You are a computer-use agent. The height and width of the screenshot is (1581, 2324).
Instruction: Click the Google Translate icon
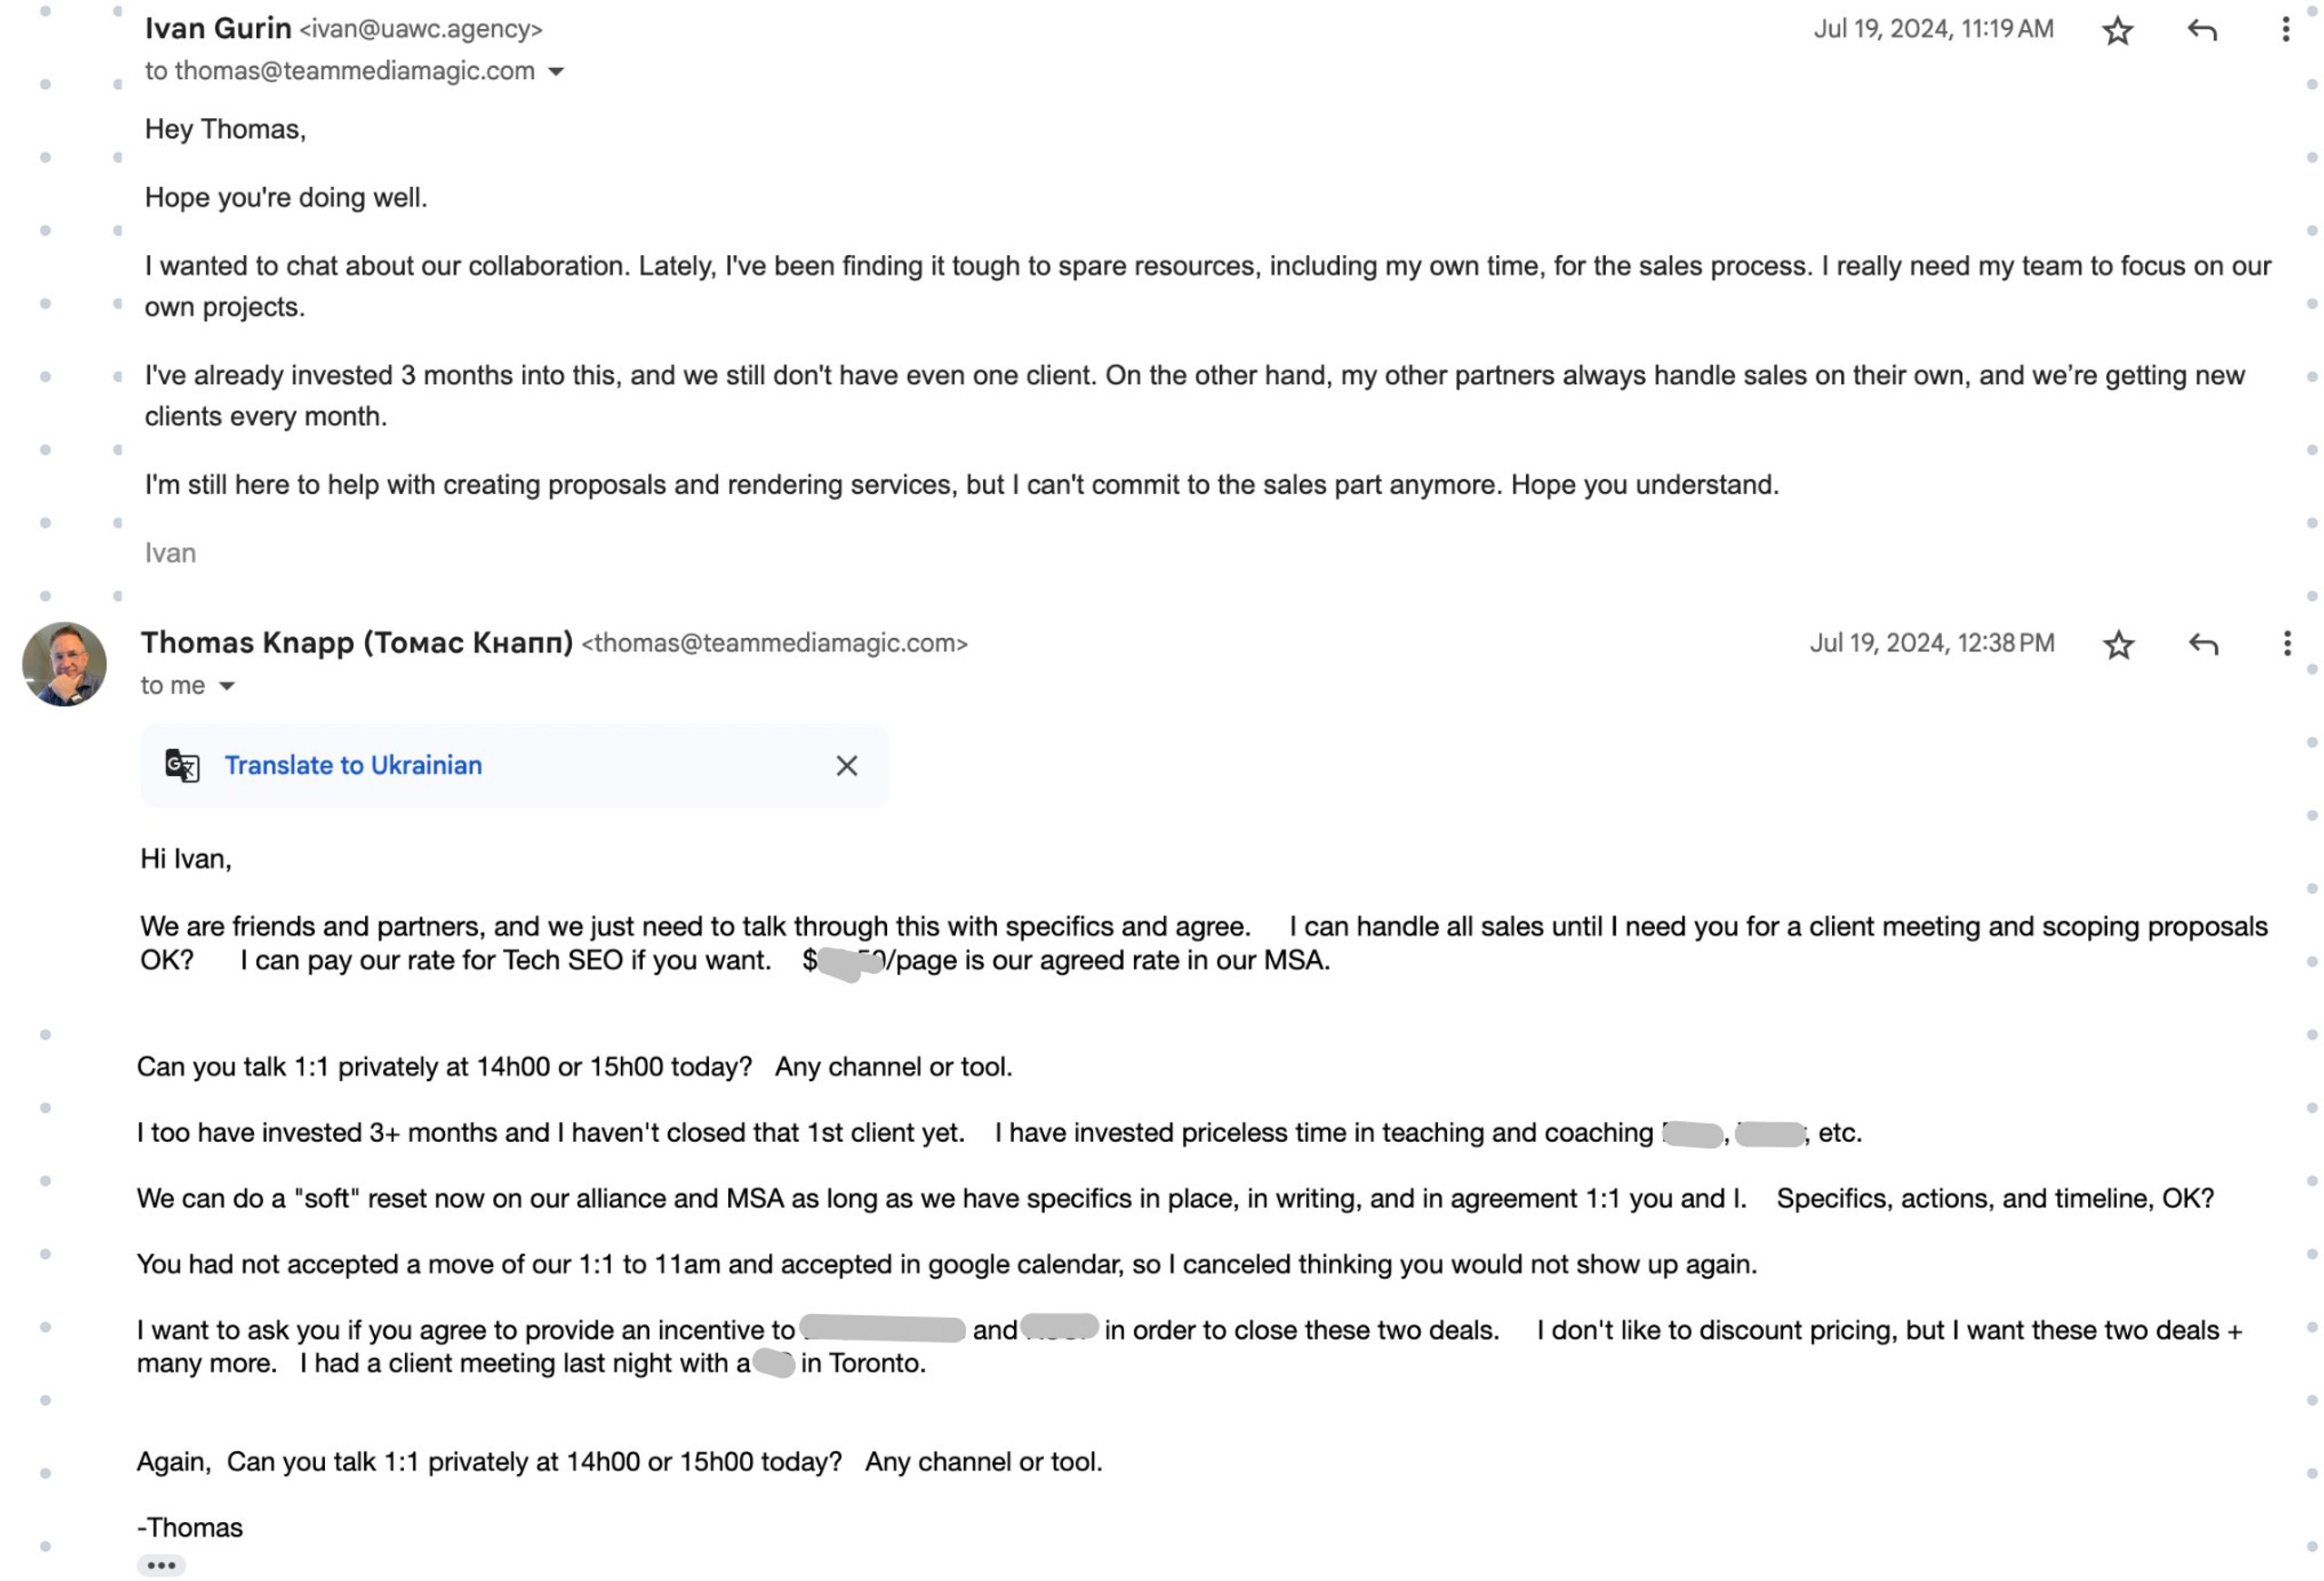[x=182, y=766]
